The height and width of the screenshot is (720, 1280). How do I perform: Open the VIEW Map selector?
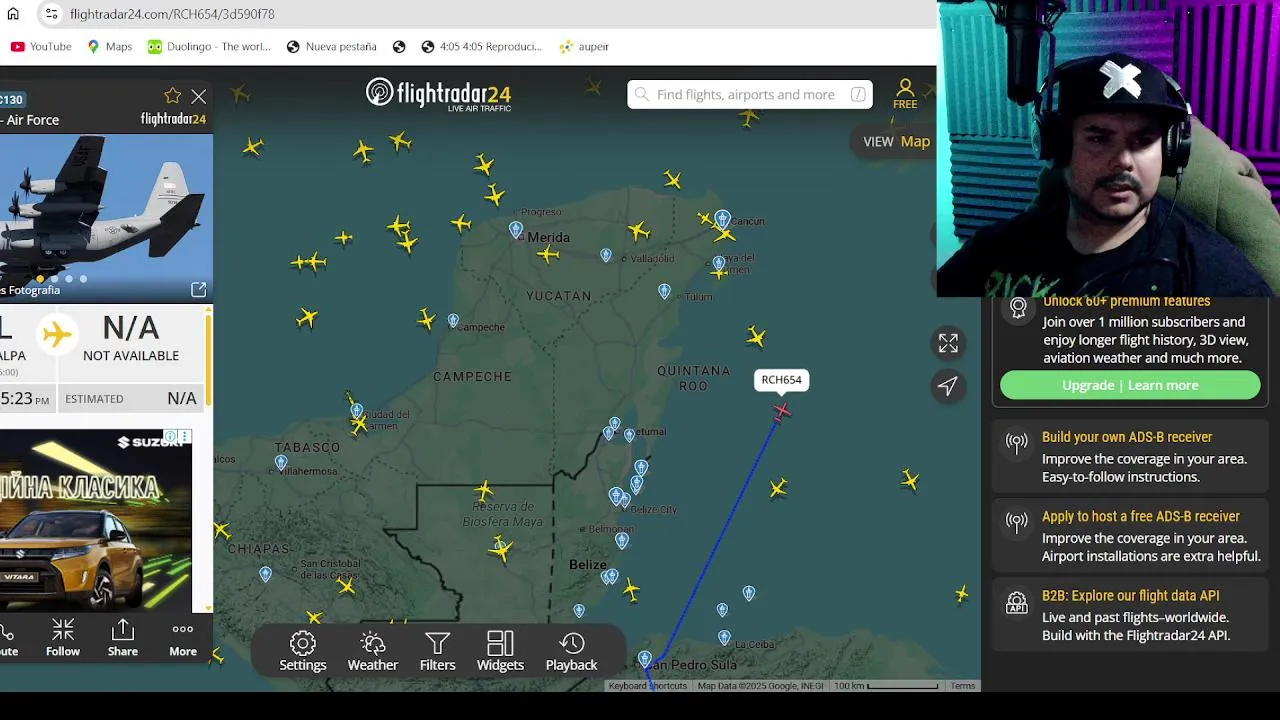tap(897, 141)
